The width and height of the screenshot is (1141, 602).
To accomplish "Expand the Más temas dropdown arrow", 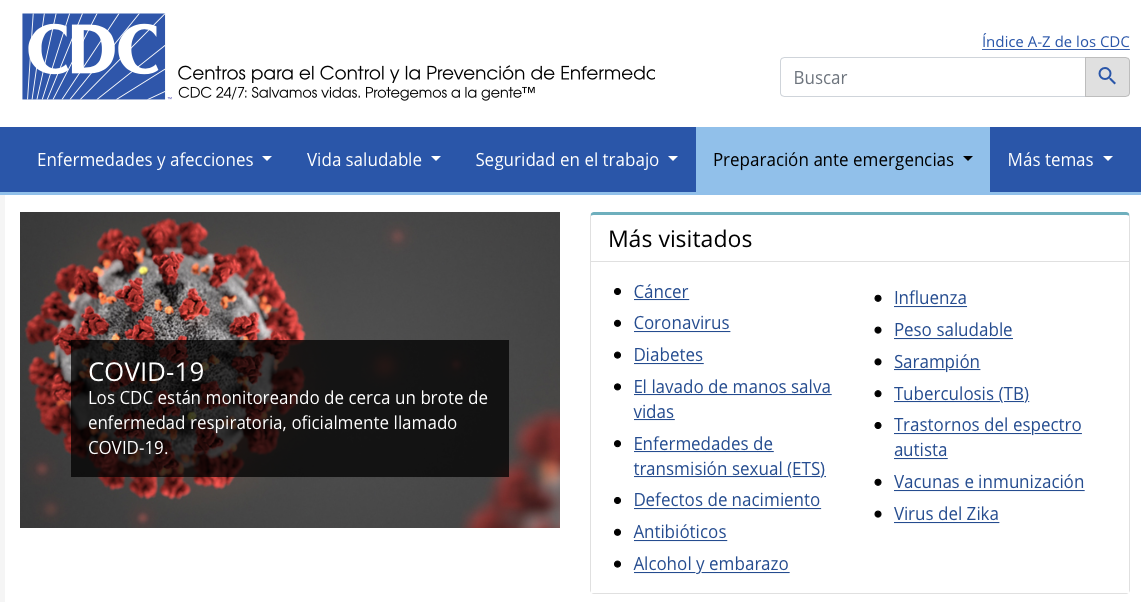I will [1108, 159].
